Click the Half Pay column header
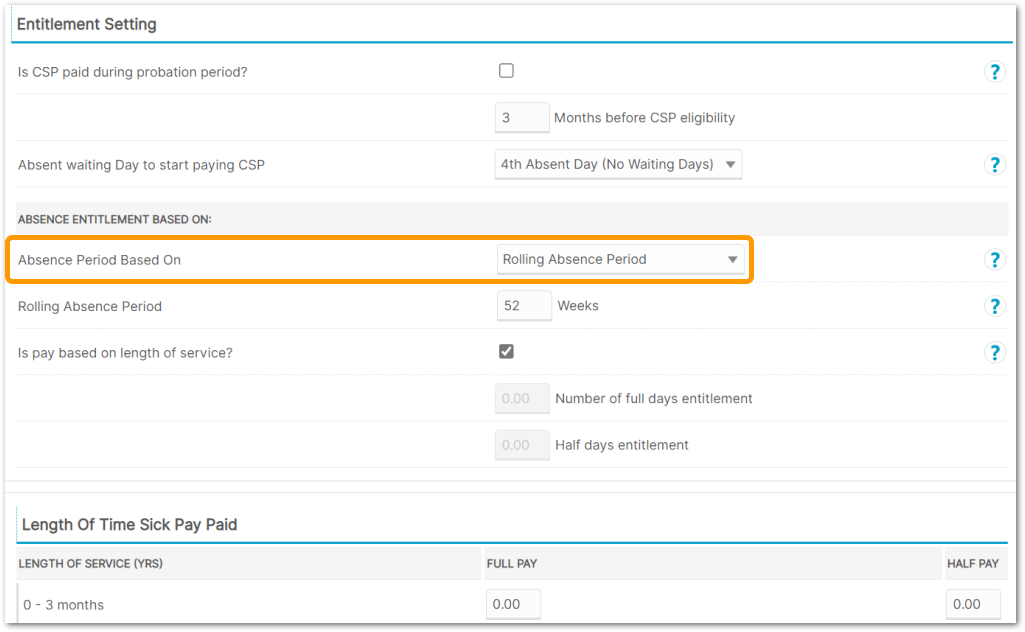 pos(972,564)
